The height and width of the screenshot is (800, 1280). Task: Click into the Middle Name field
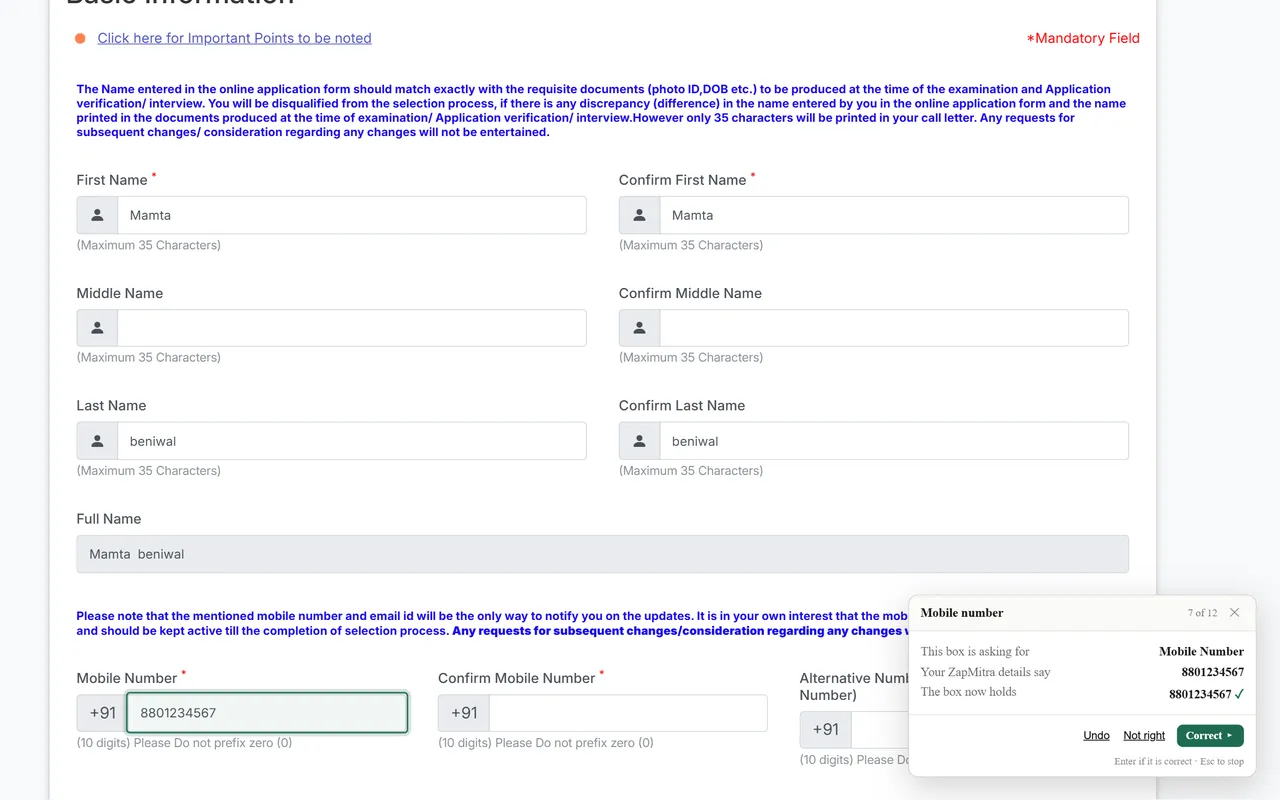coord(352,328)
